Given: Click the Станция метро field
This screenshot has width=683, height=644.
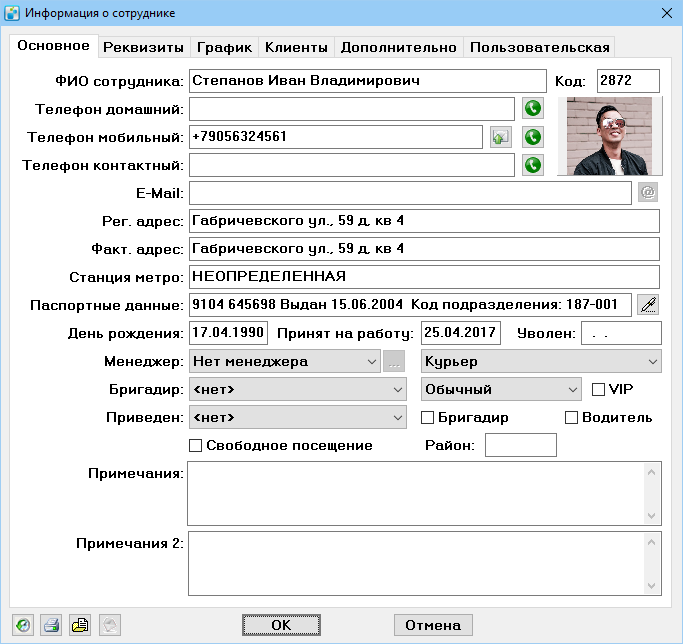Looking at the screenshot, I should (424, 277).
